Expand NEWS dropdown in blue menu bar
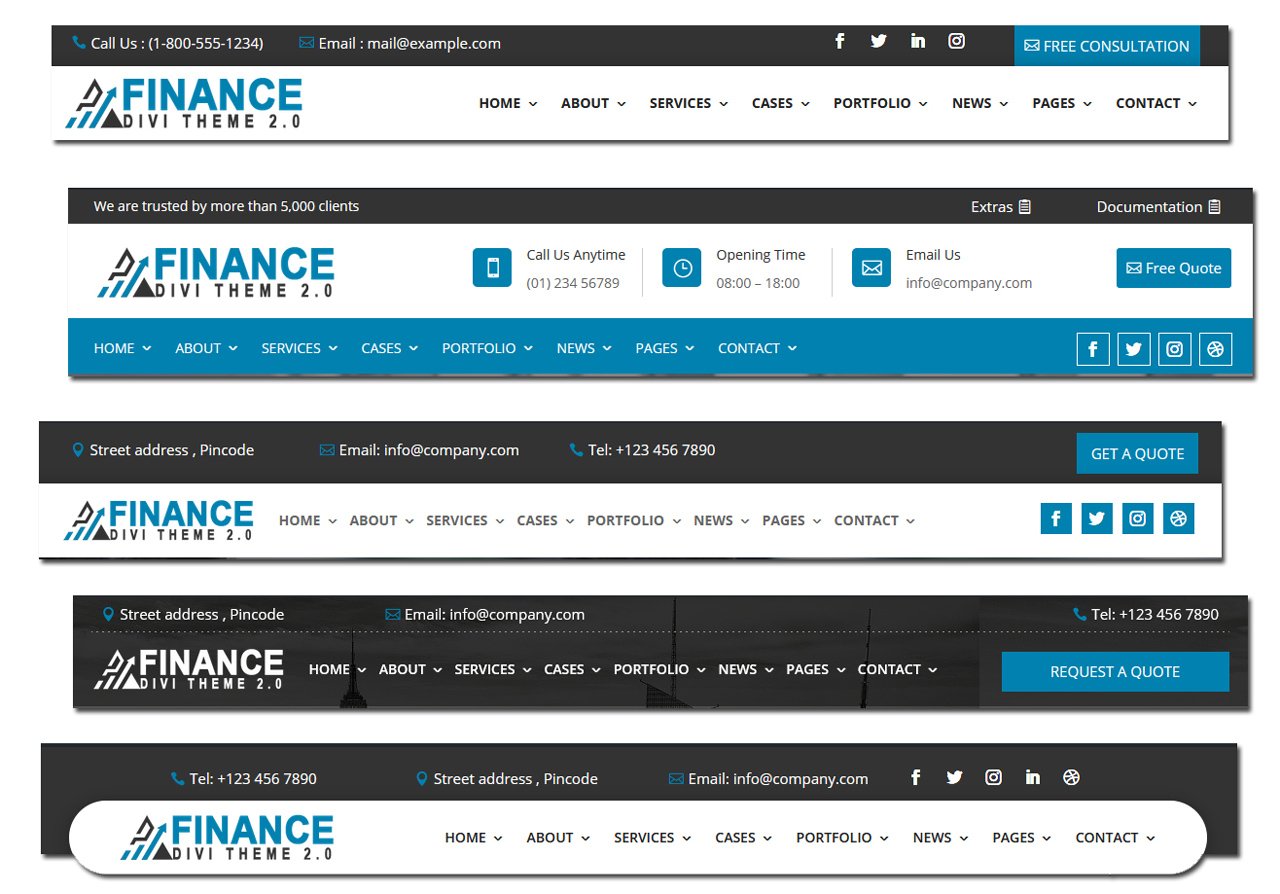This screenshot has width=1280, height=894. tap(607, 349)
